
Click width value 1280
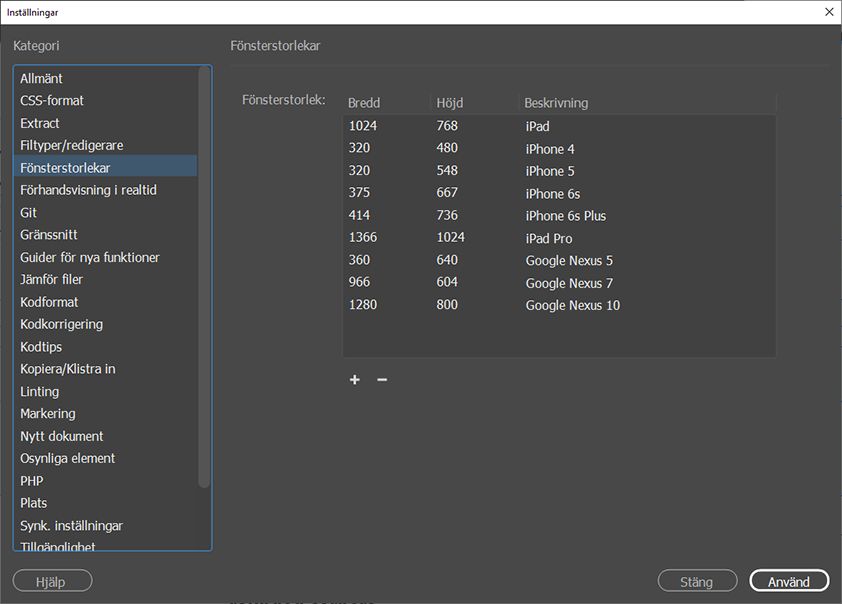[x=362, y=304]
